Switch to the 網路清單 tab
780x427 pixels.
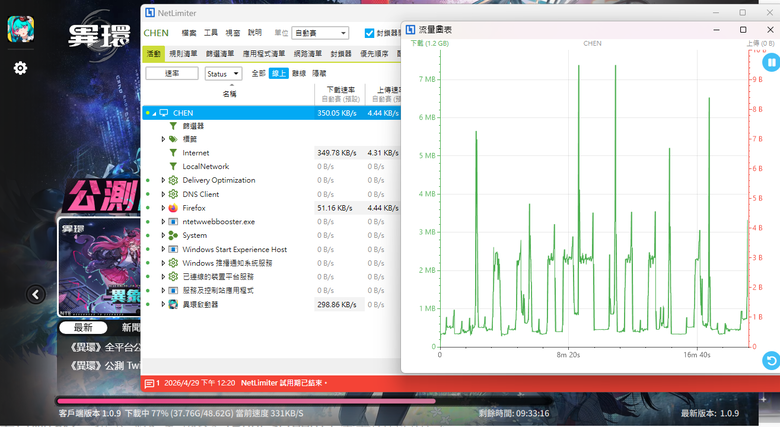[307, 53]
